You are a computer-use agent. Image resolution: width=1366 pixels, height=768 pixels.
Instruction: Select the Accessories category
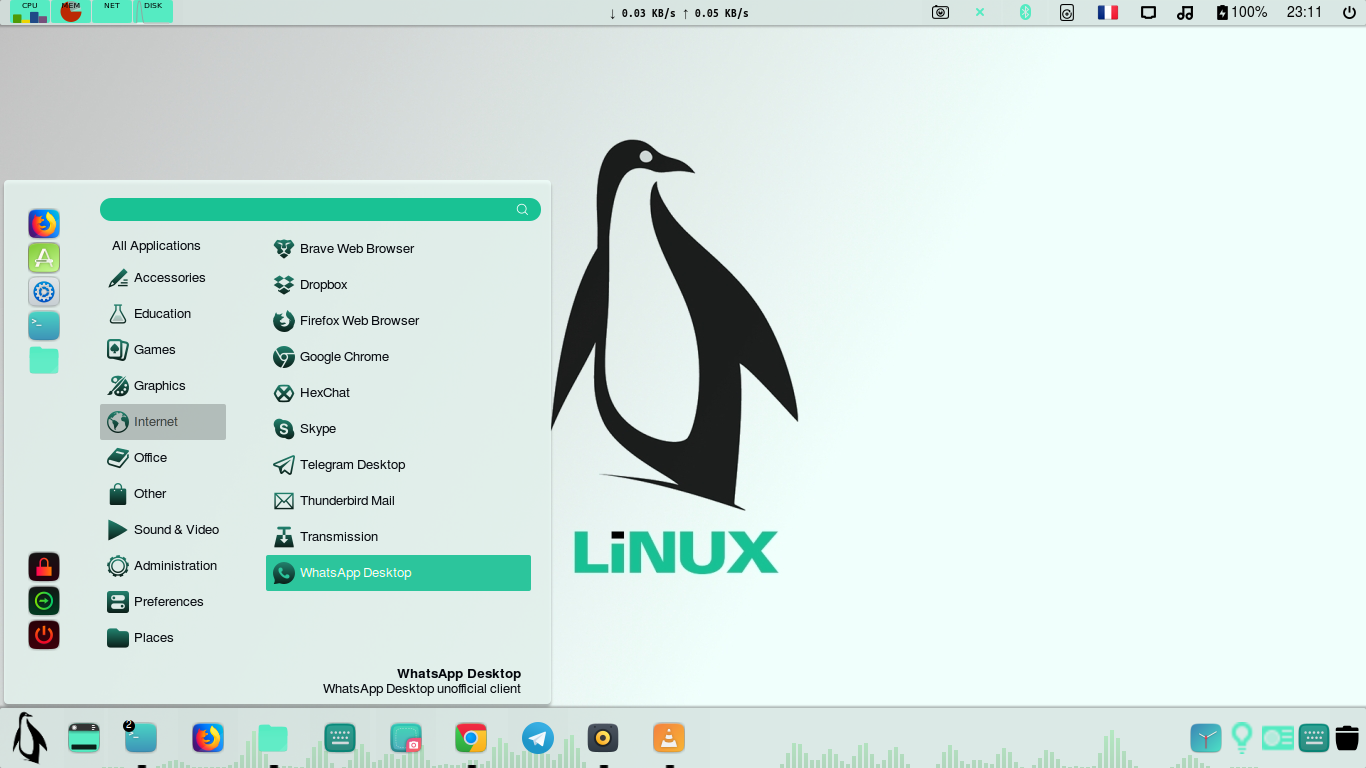tap(163, 278)
